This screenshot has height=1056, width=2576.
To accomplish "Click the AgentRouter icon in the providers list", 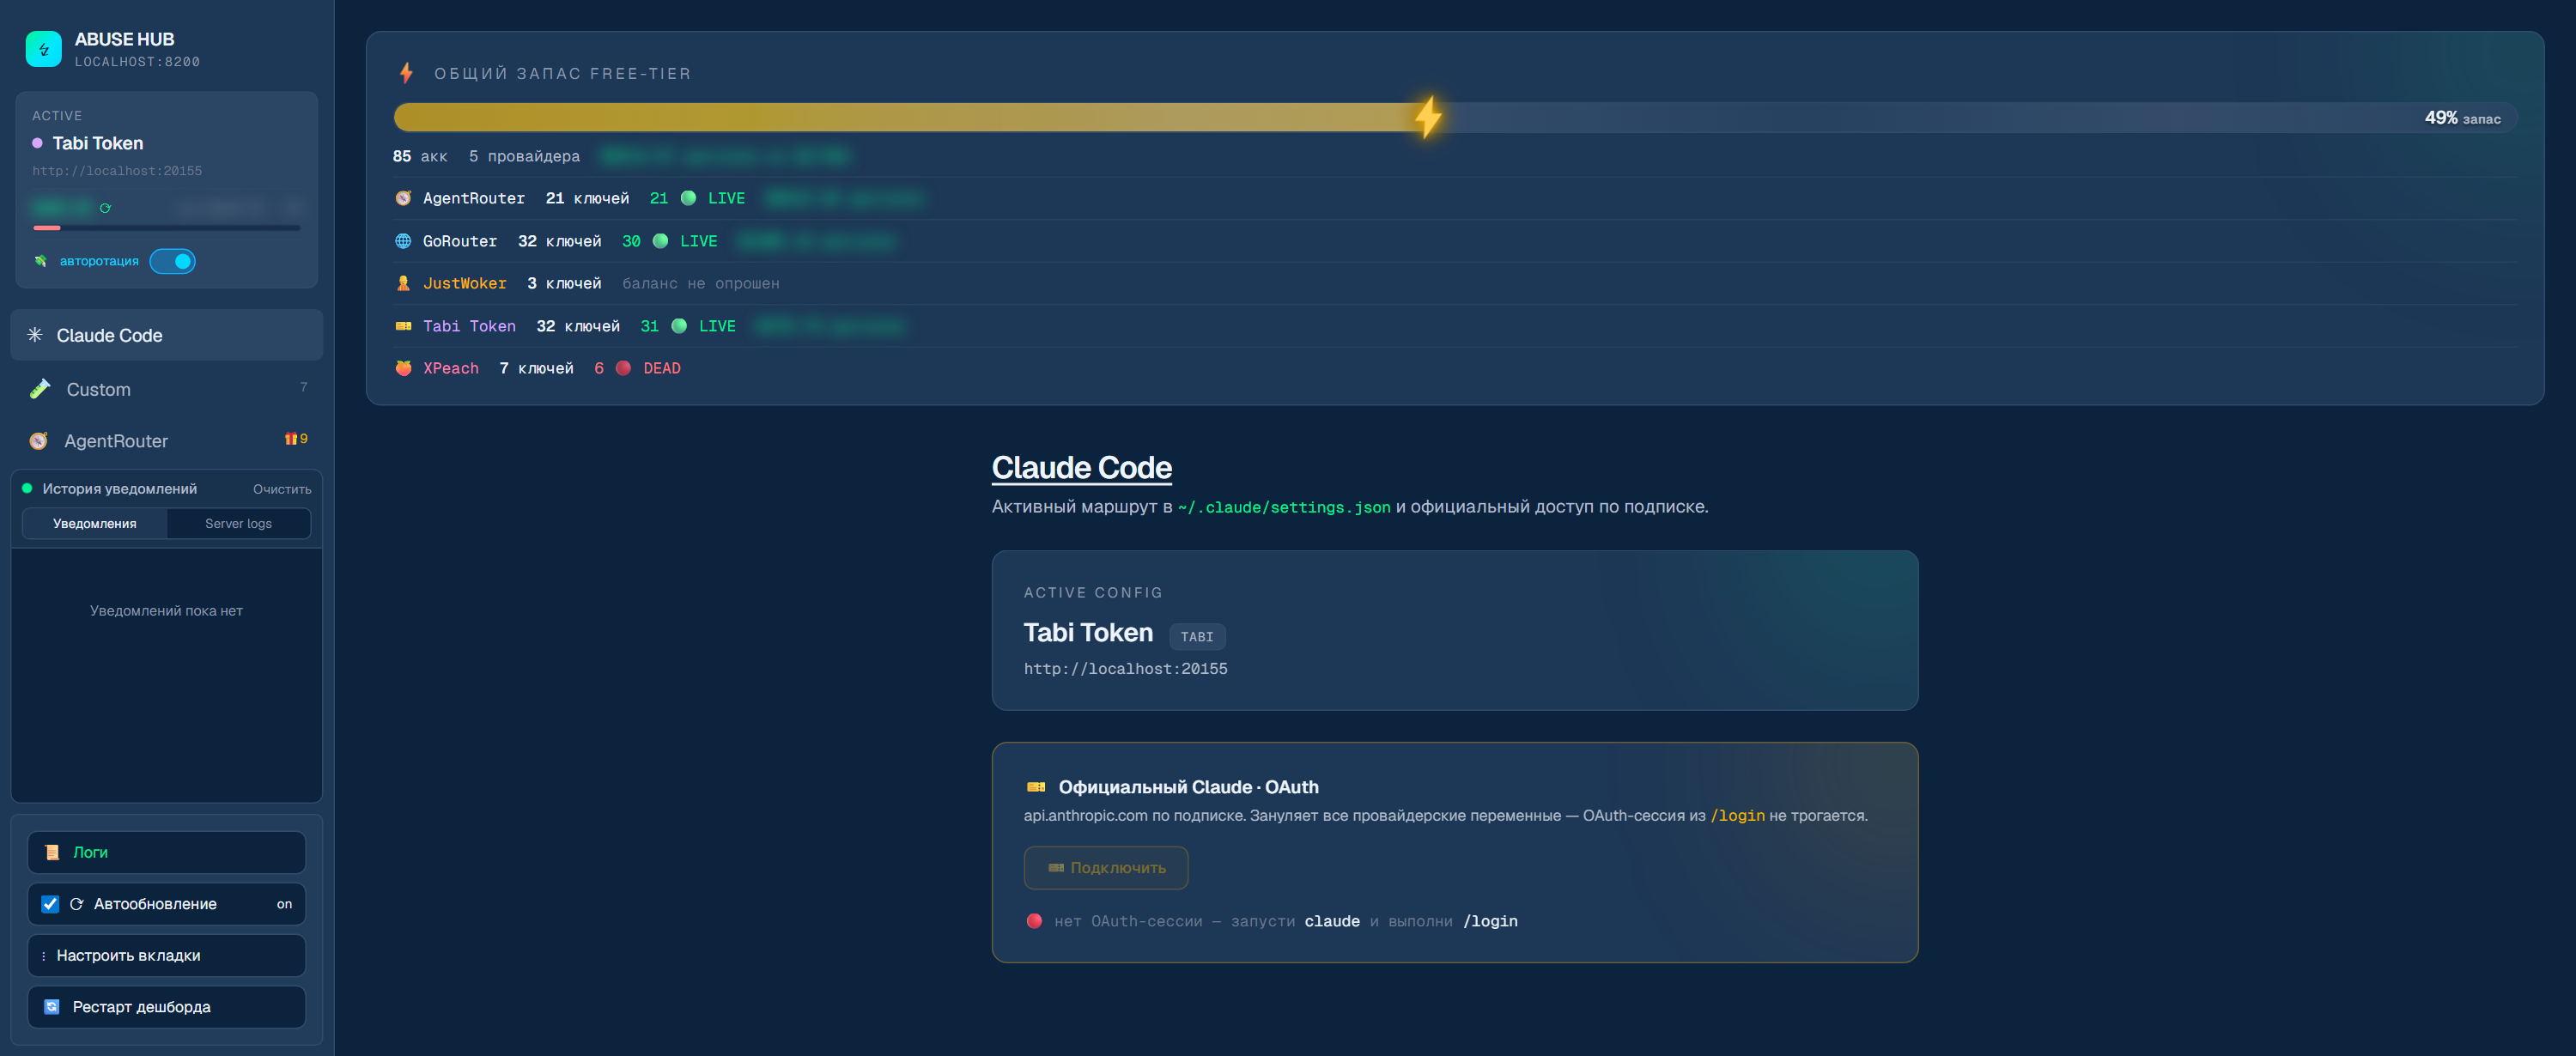I will coord(403,198).
